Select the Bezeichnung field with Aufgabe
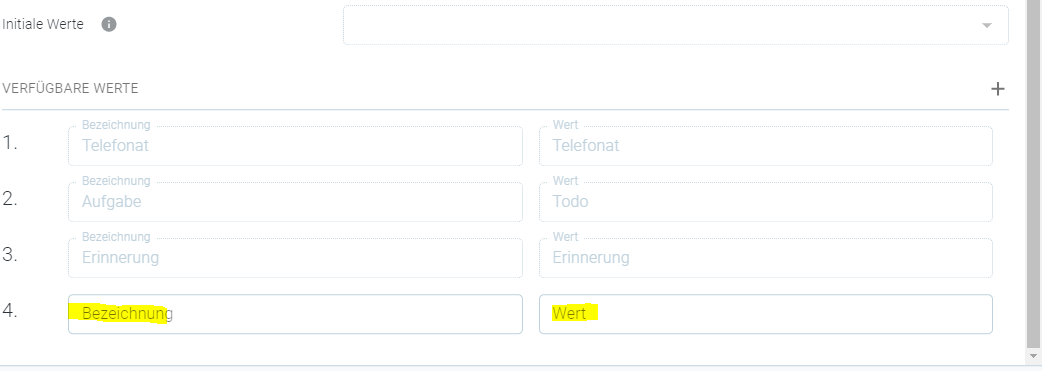The width and height of the screenshot is (1042, 371). tap(295, 201)
